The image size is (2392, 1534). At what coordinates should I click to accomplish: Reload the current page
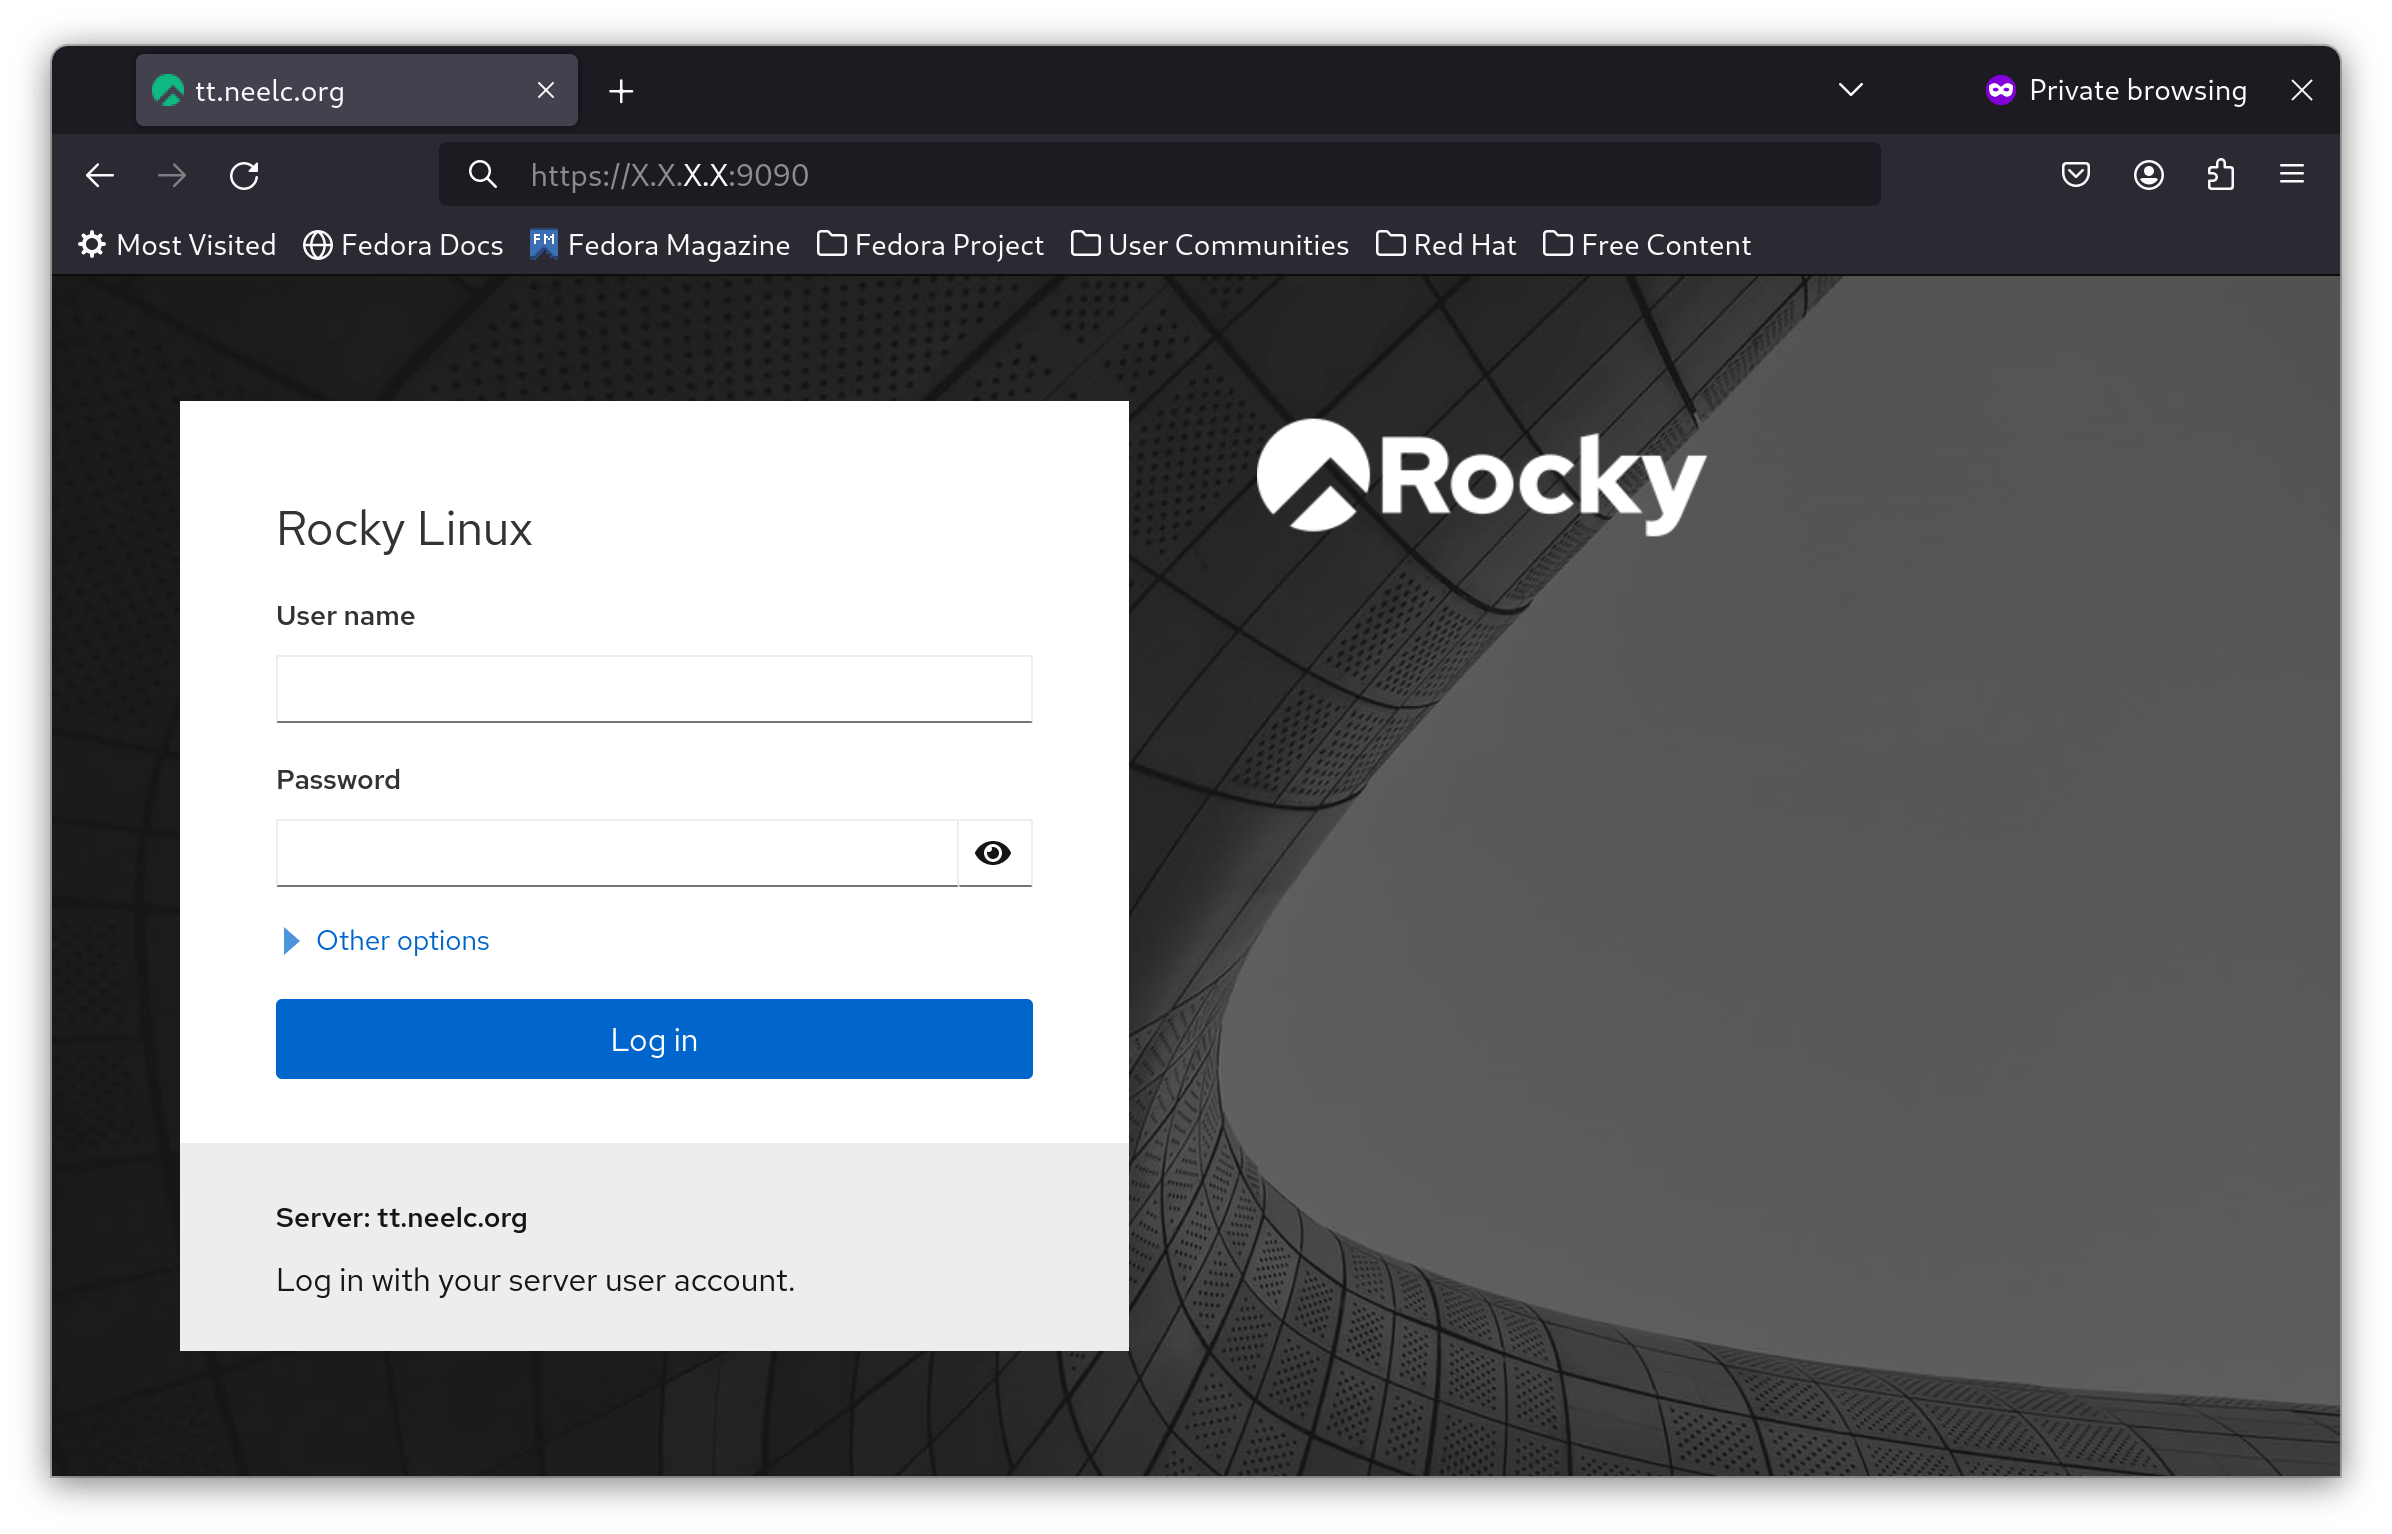pos(243,175)
